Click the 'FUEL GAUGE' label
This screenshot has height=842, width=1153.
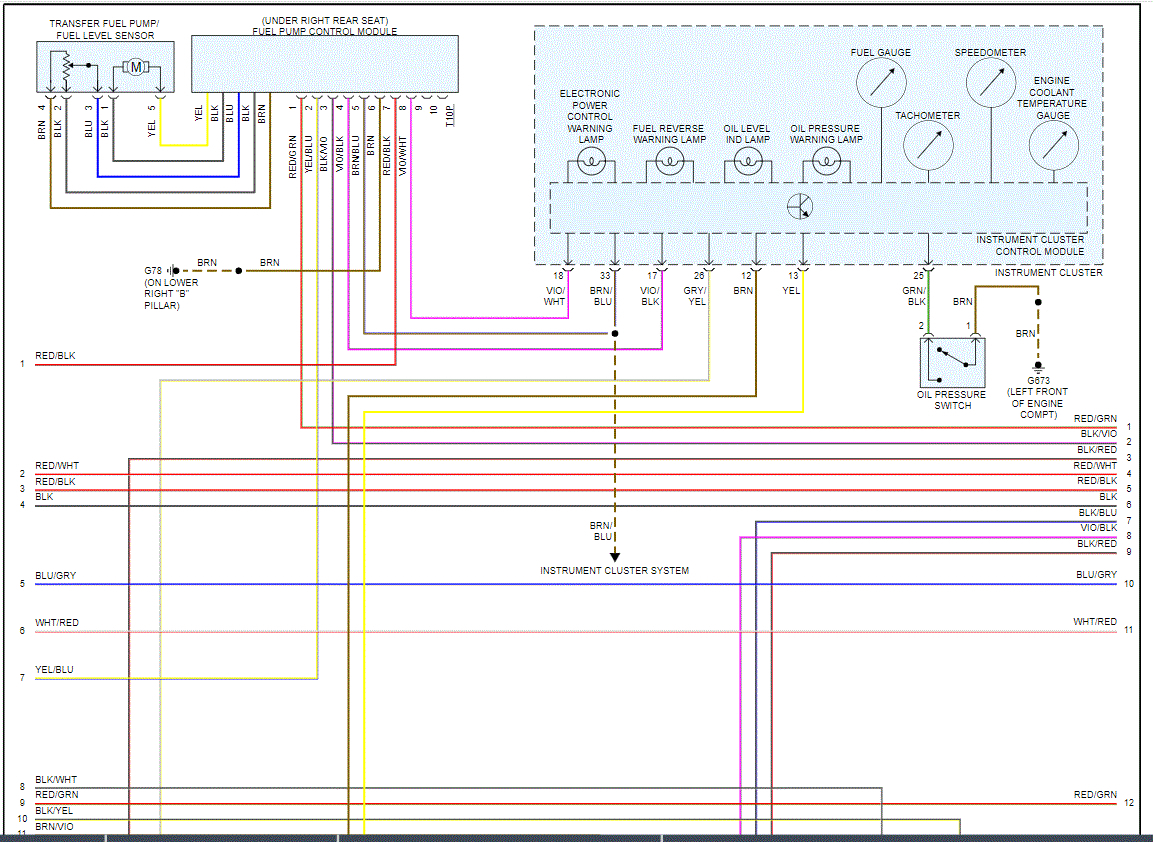(x=881, y=53)
